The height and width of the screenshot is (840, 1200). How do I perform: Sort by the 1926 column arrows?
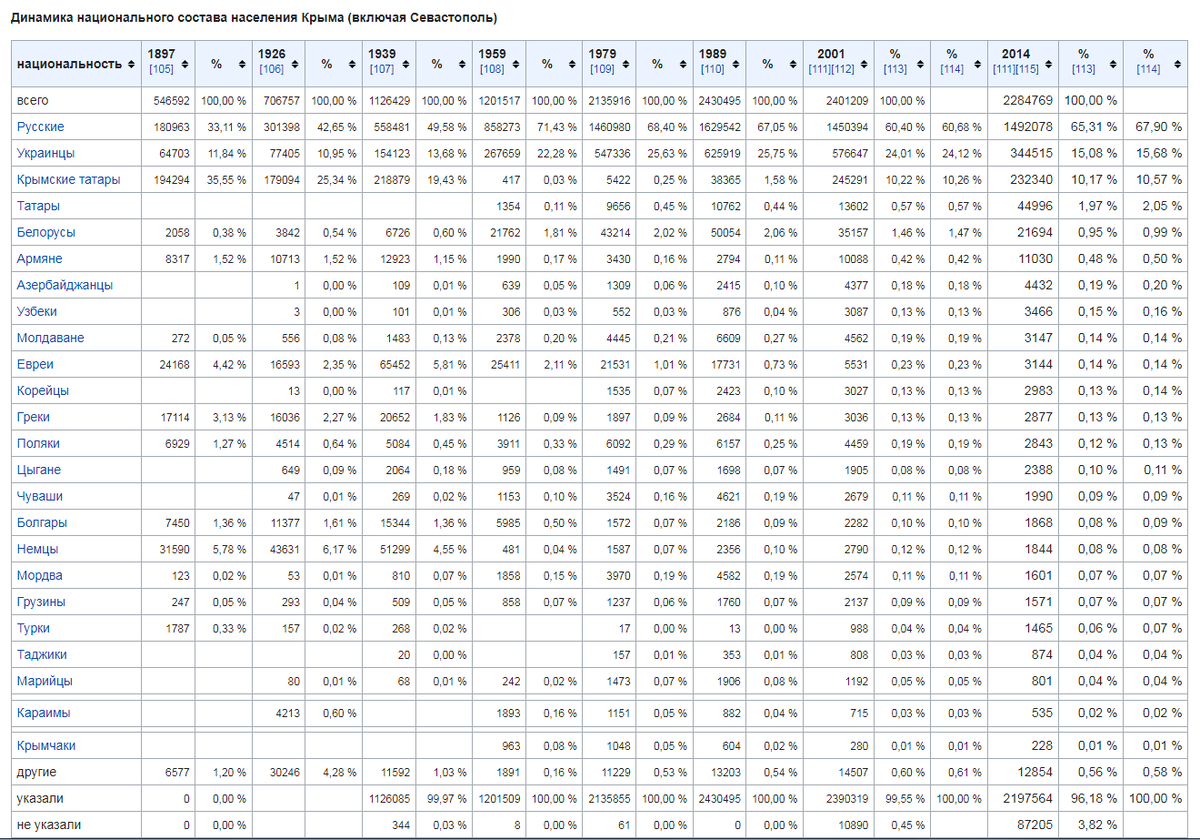pos(297,63)
